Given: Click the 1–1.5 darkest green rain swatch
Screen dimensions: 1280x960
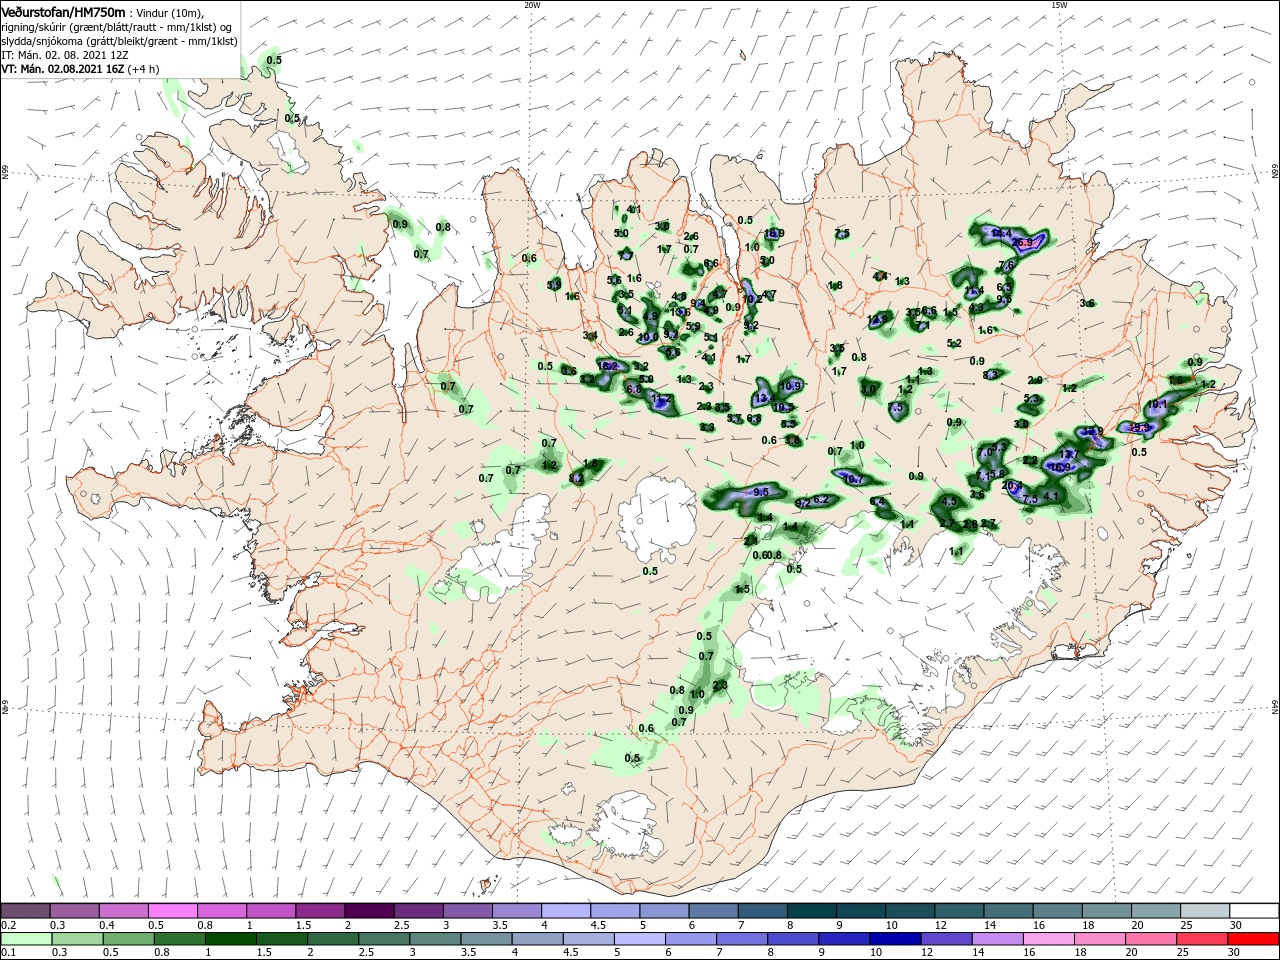Looking at the screenshot, I should (x=230, y=939).
